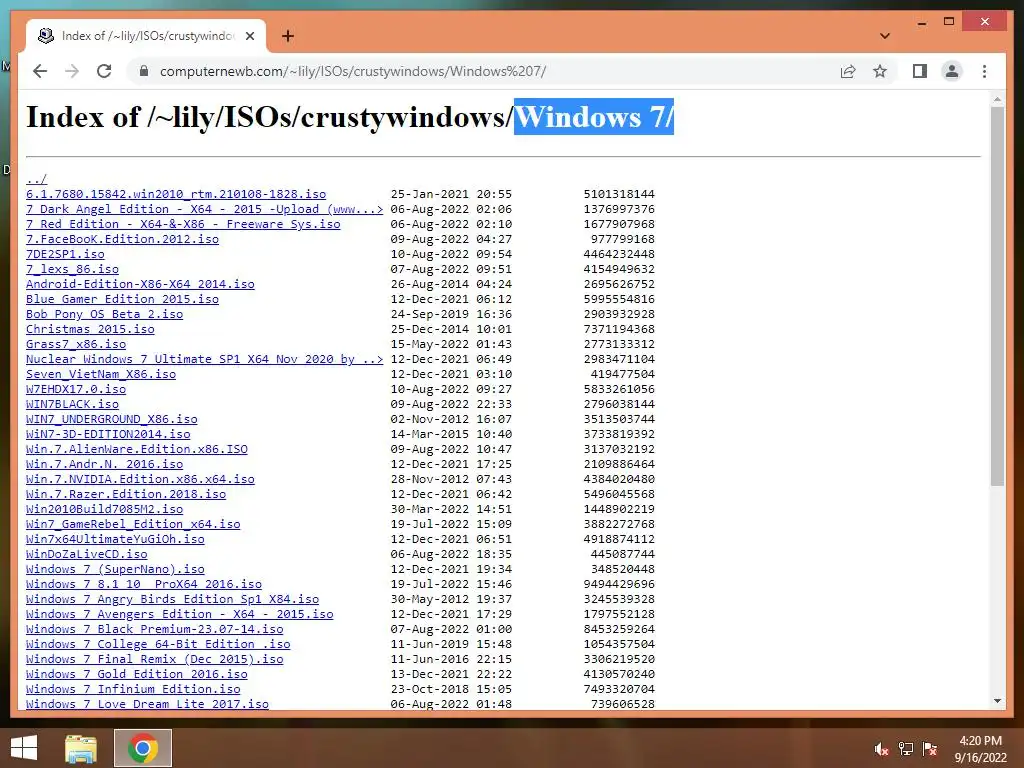The image size is (1024, 768).
Task: Open 7_lexs_86.iso link
Action: (x=72, y=269)
